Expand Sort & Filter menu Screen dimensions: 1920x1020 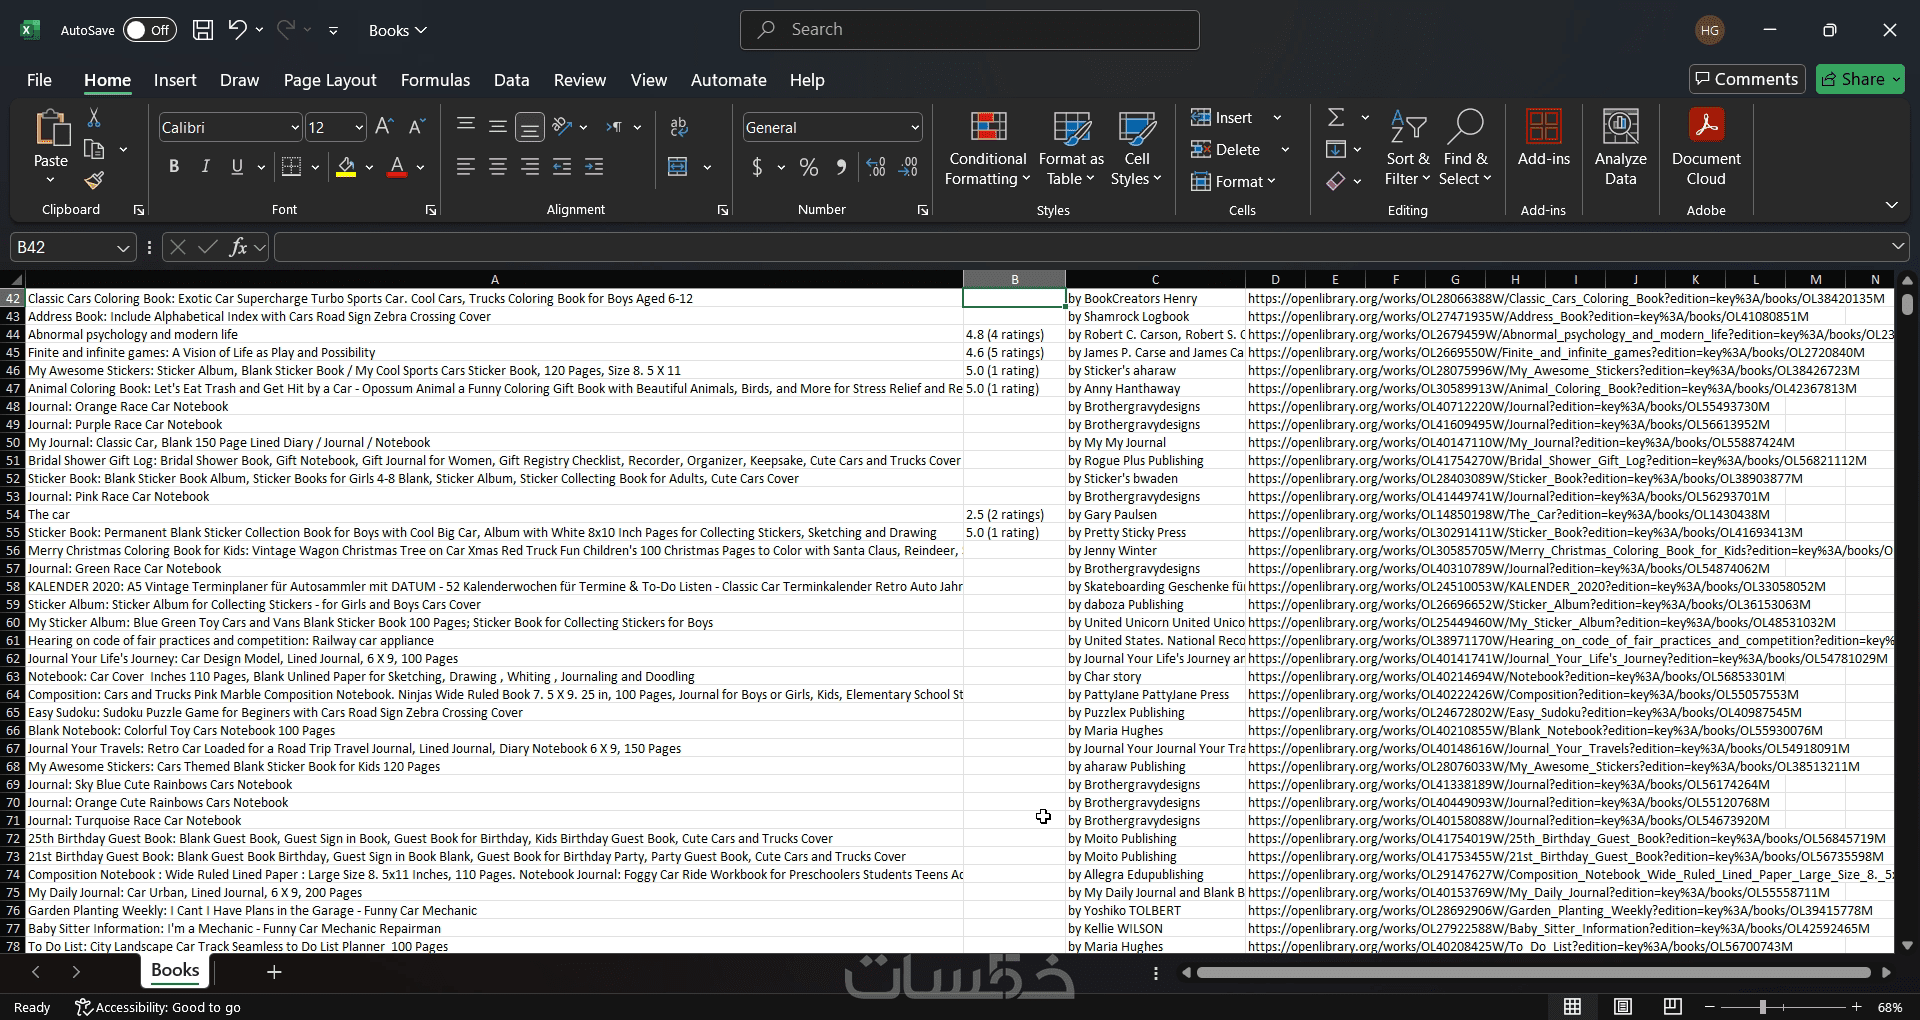point(1407,148)
